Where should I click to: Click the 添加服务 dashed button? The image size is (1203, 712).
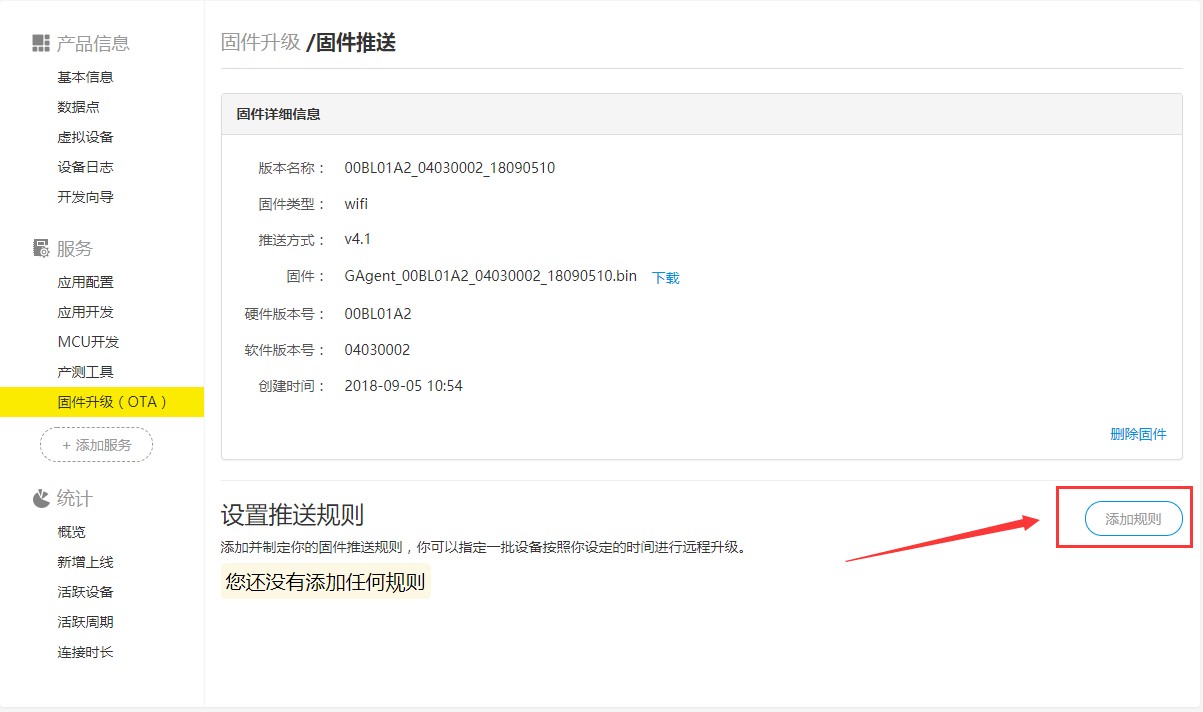(x=96, y=445)
